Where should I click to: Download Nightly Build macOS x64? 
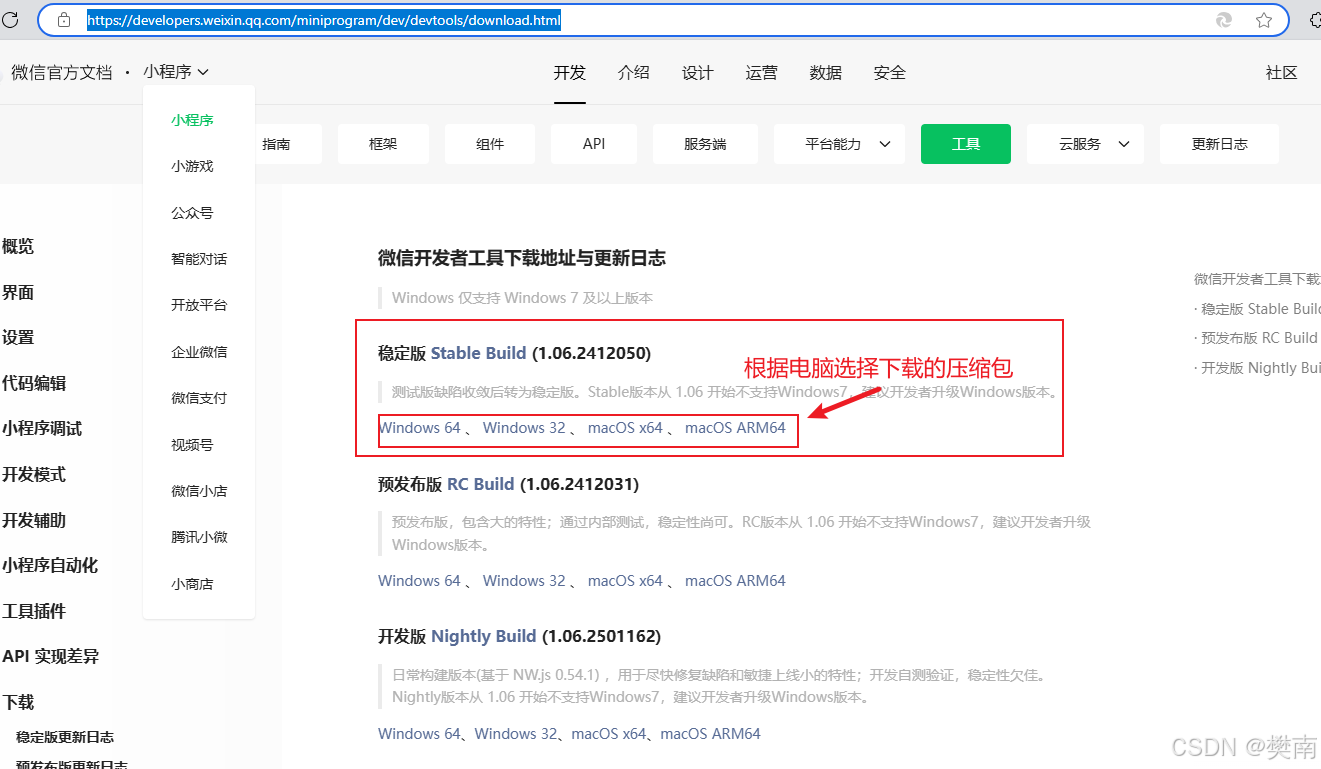click(609, 734)
